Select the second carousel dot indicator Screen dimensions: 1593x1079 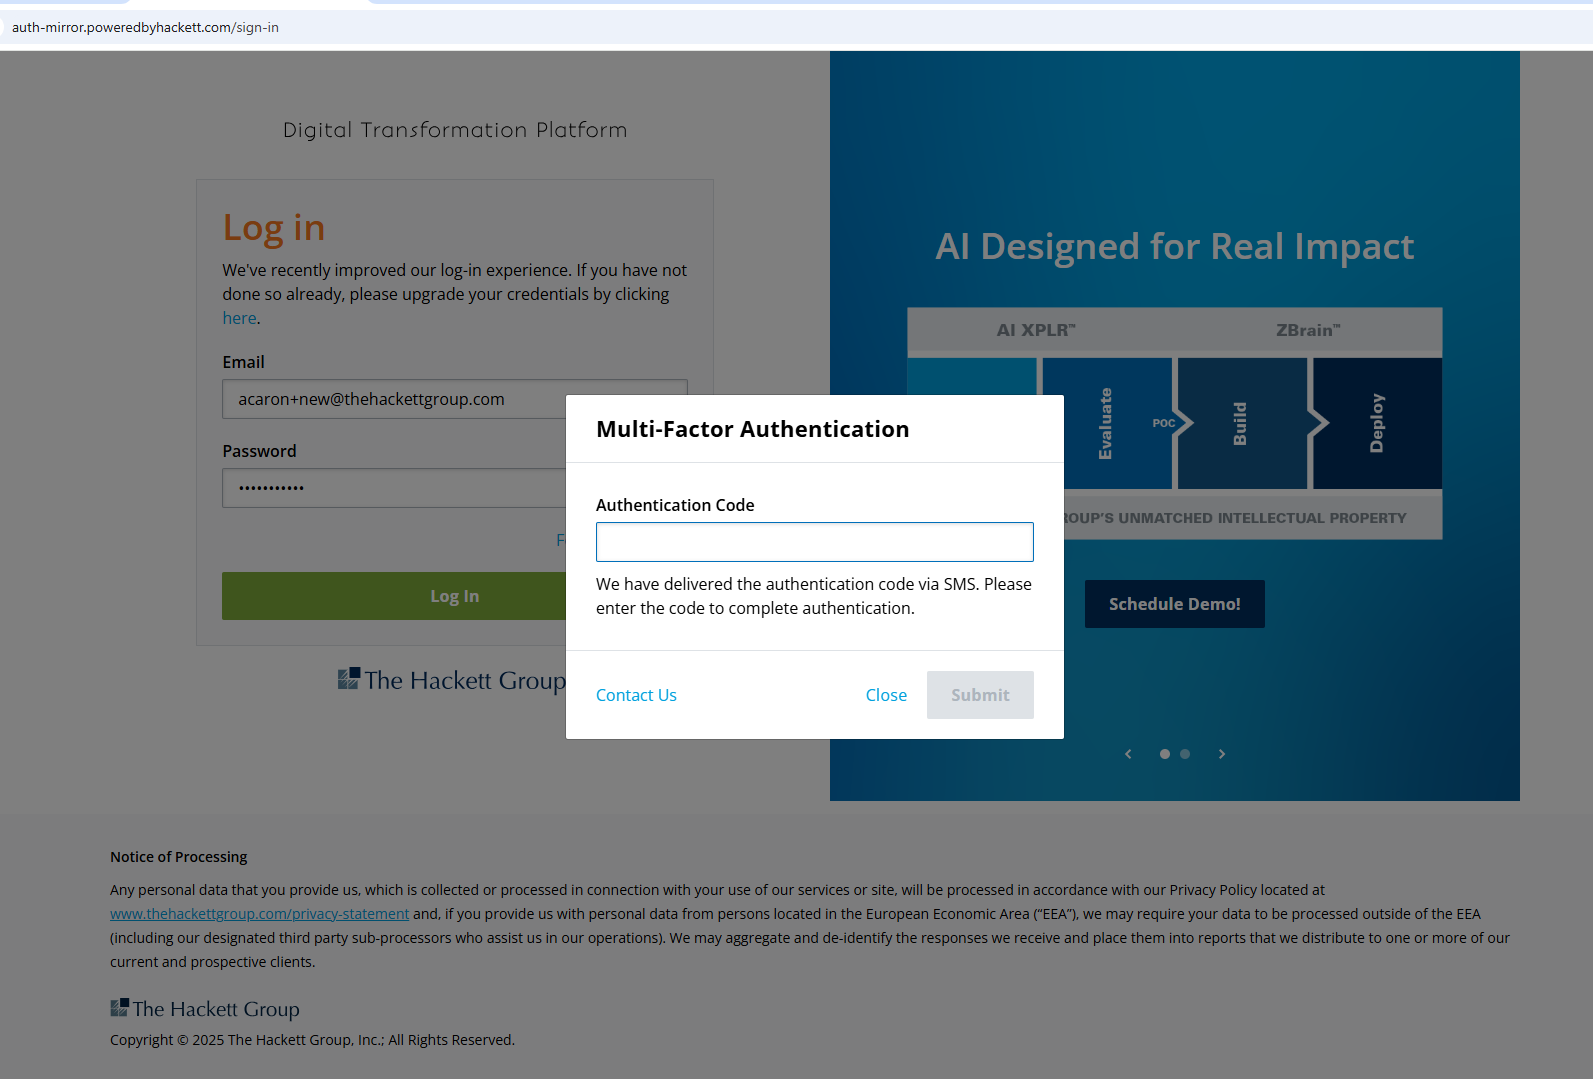click(1185, 754)
